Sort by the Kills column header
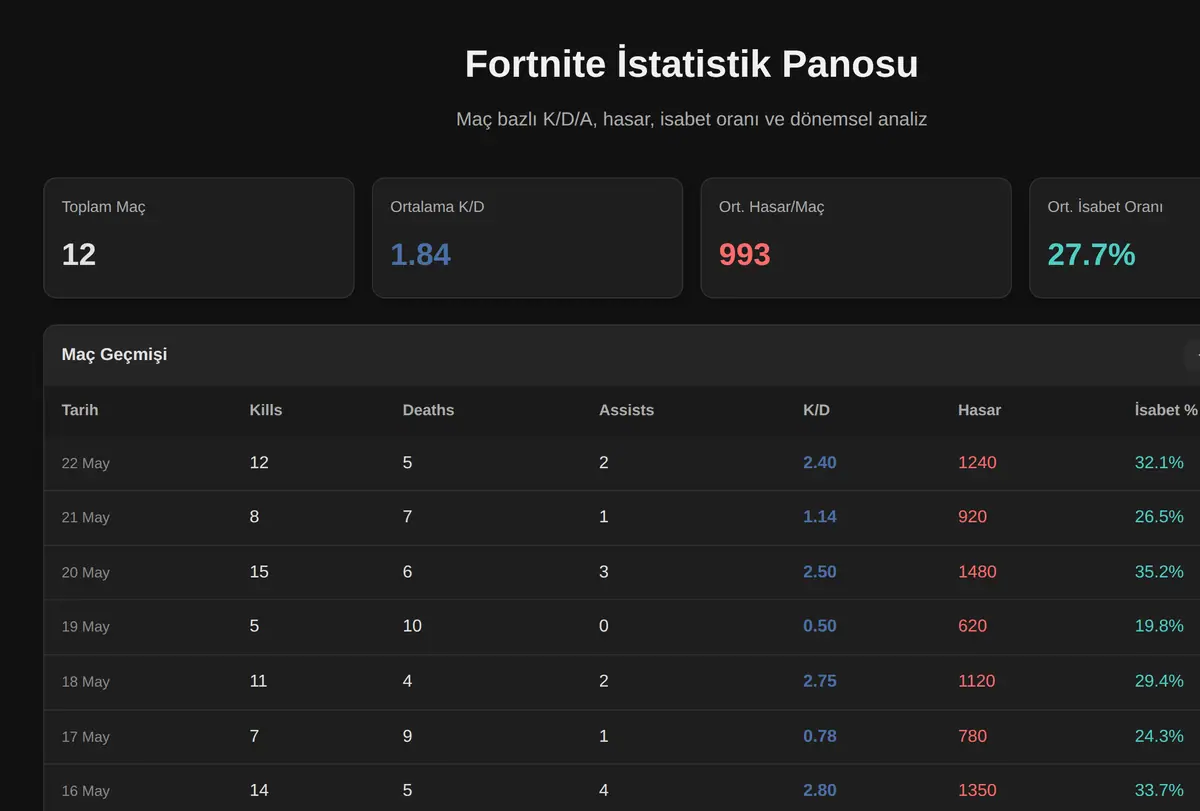The width and height of the screenshot is (1200, 811). click(x=266, y=410)
